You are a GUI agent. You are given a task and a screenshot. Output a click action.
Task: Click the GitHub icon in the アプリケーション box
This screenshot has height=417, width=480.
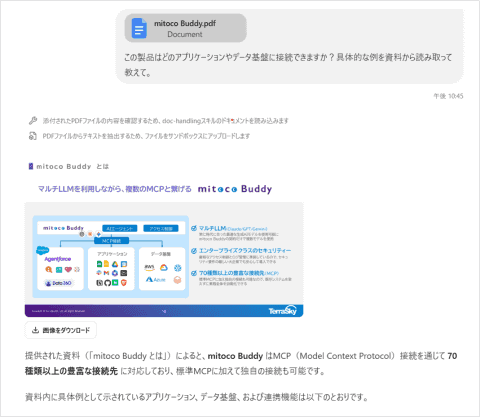click(107, 283)
